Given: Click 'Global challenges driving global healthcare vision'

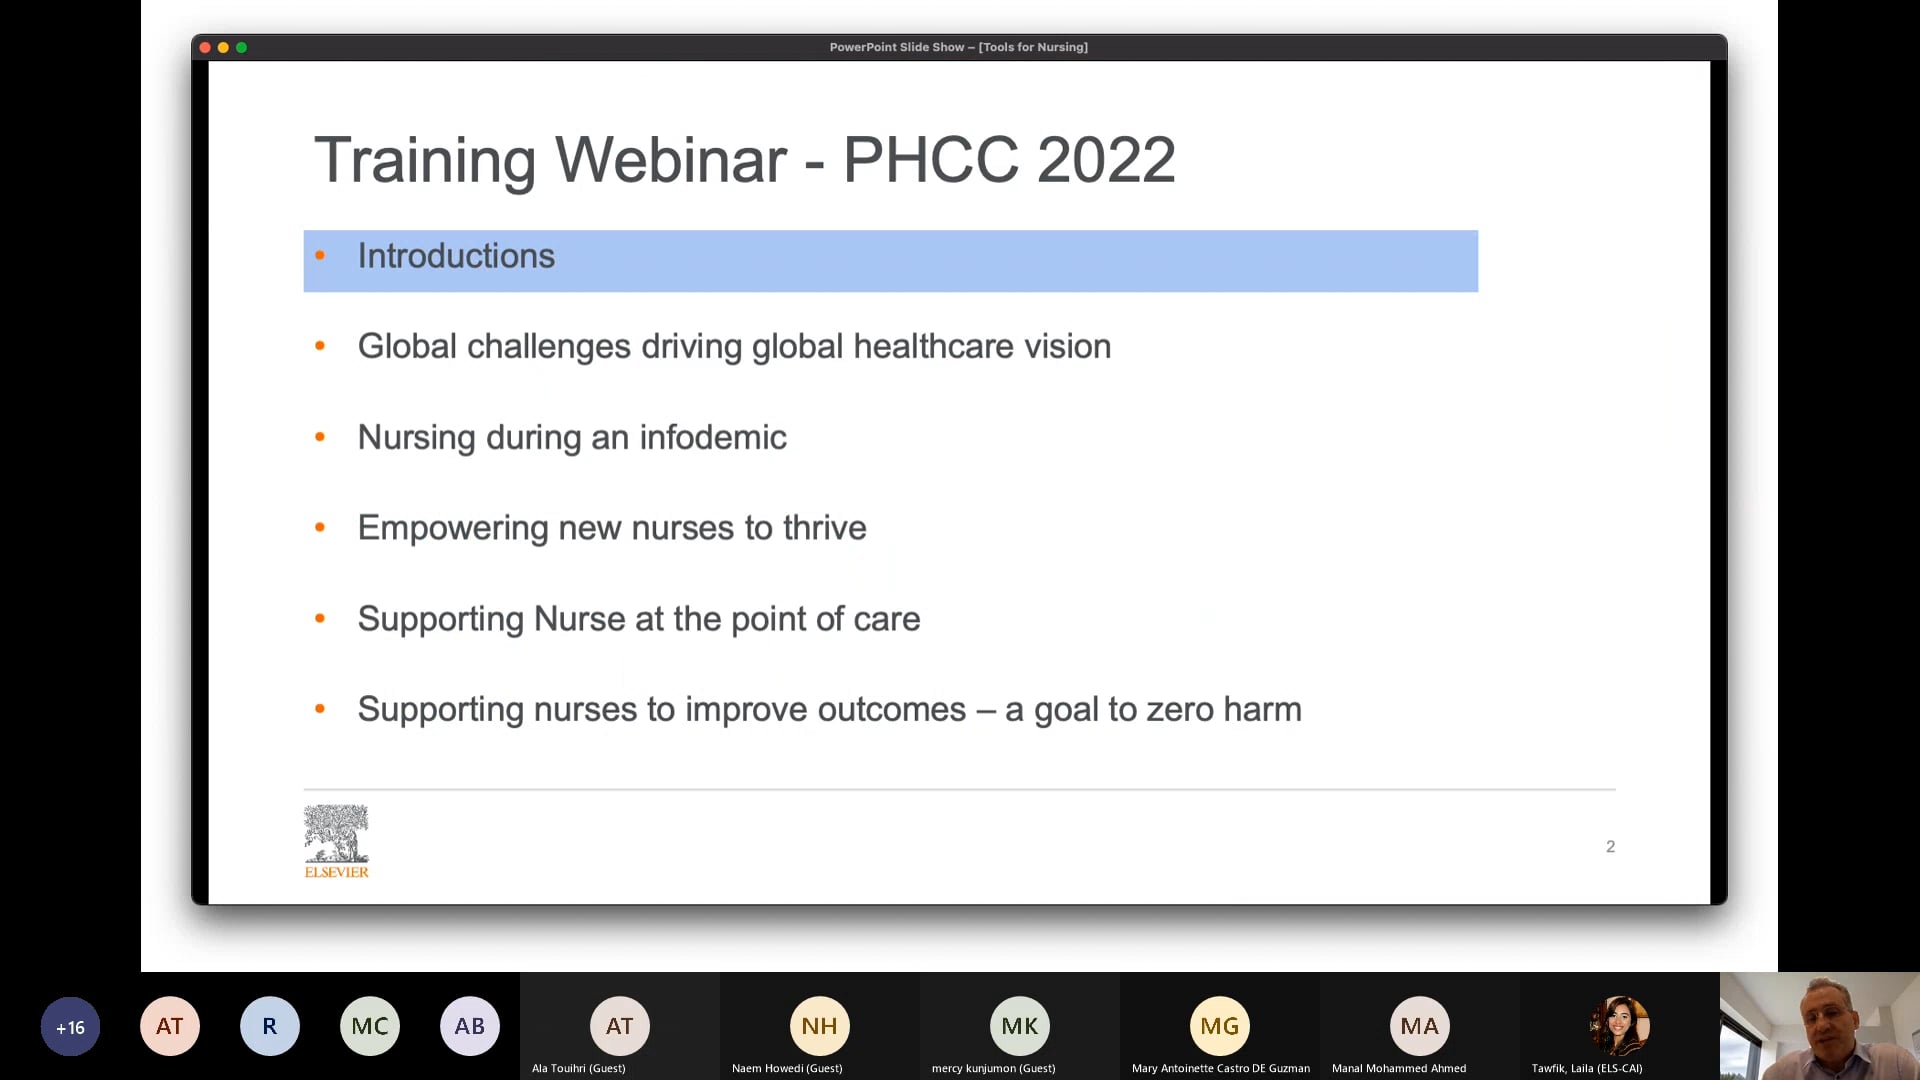Looking at the screenshot, I should [734, 347].
